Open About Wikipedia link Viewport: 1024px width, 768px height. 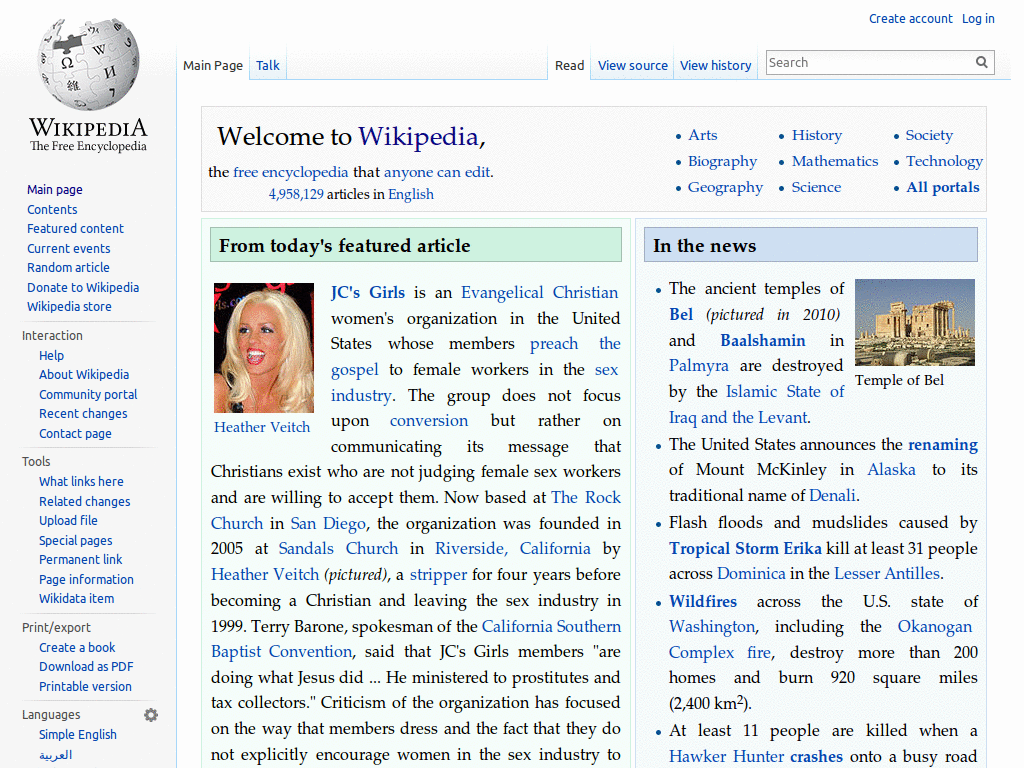[x=84, y=374]
